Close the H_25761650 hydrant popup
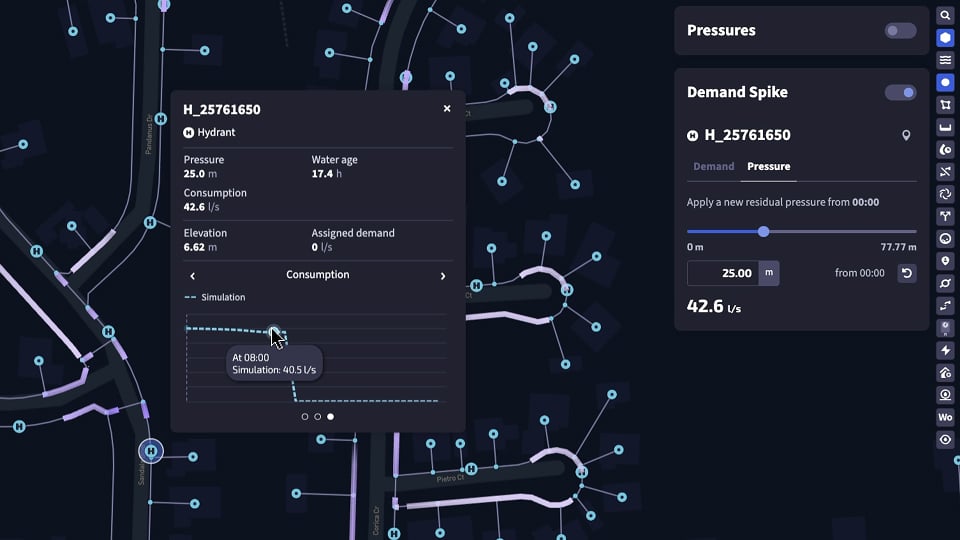 (447, 109)
